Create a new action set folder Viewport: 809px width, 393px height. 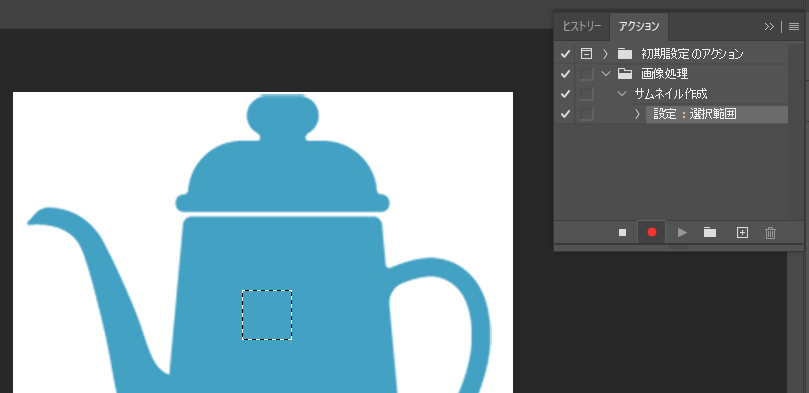pos(710,233)
